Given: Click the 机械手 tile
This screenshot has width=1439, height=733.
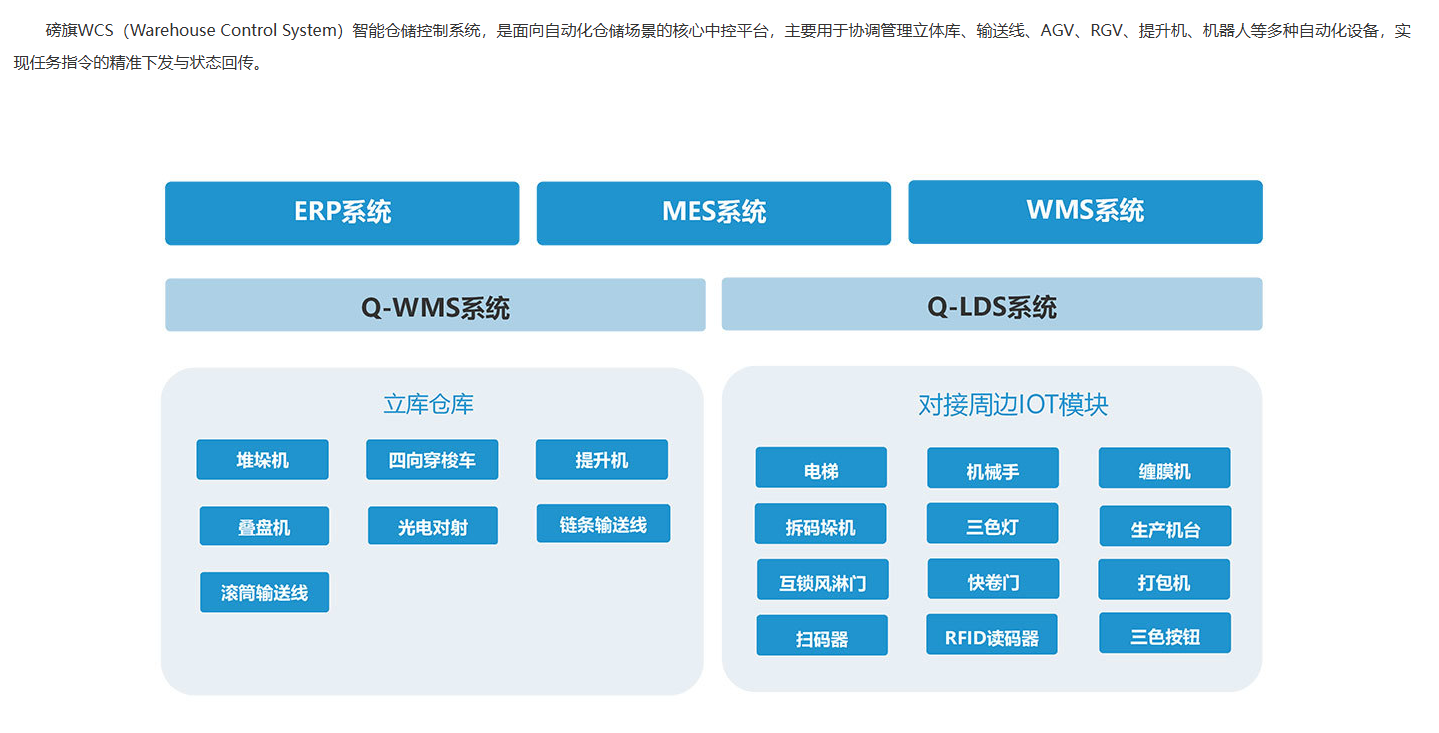Looking at the screenshot, I should pos(992,468).
